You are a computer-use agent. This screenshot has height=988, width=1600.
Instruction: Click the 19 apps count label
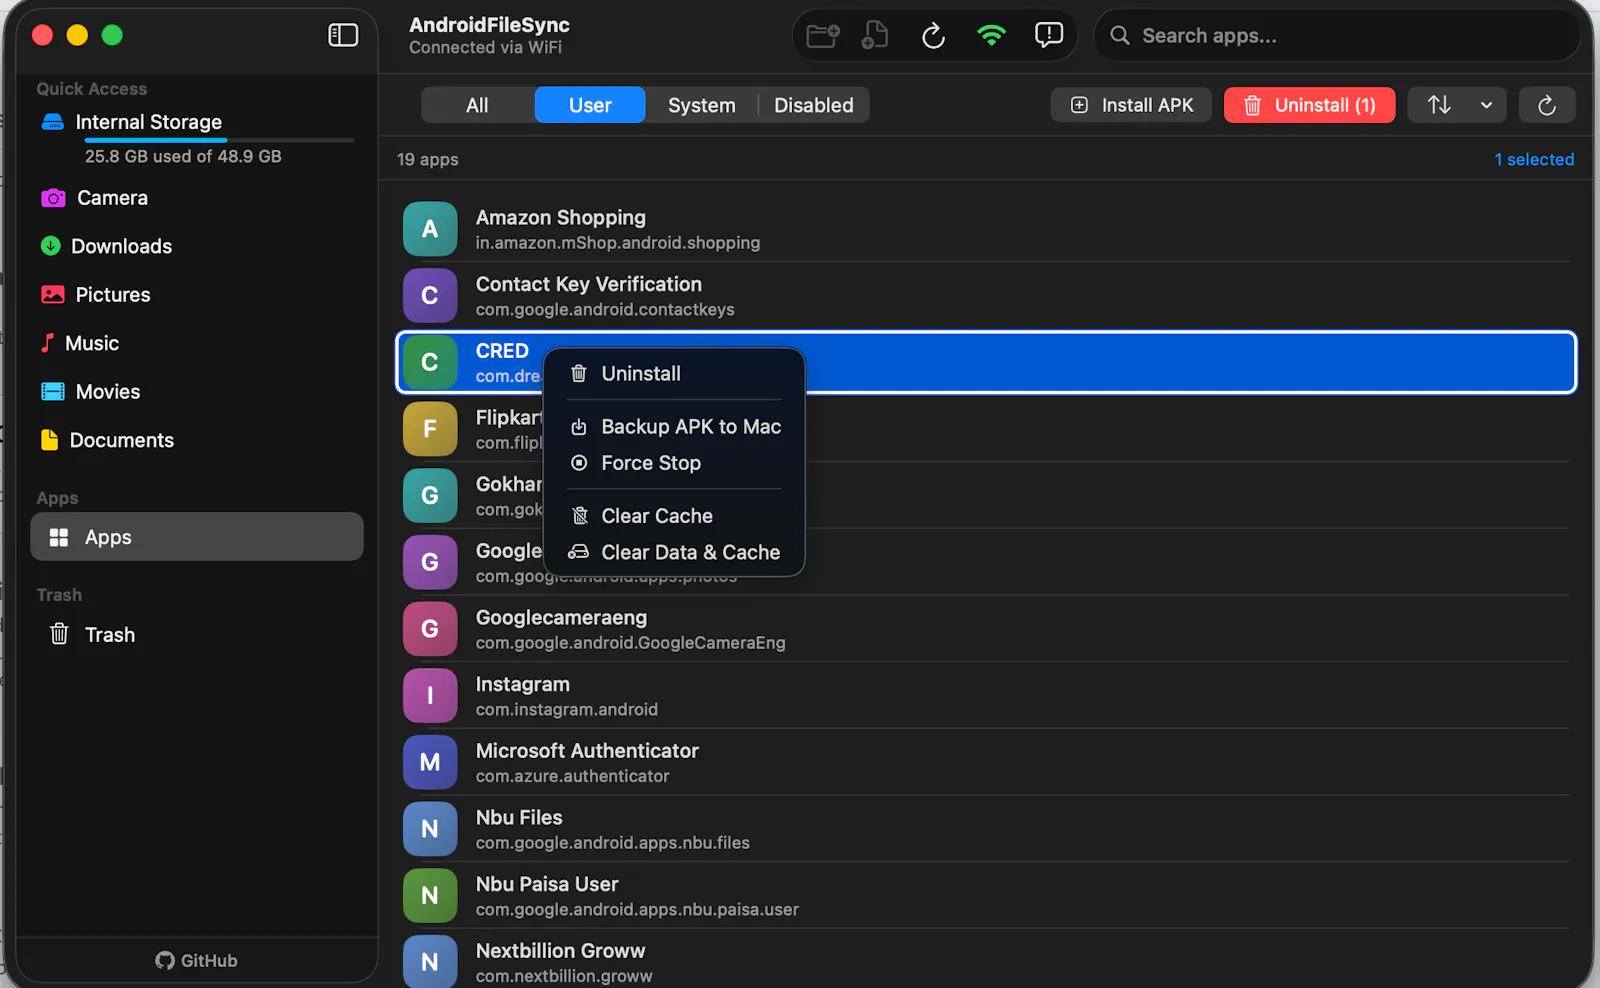[x=428, y=160]
